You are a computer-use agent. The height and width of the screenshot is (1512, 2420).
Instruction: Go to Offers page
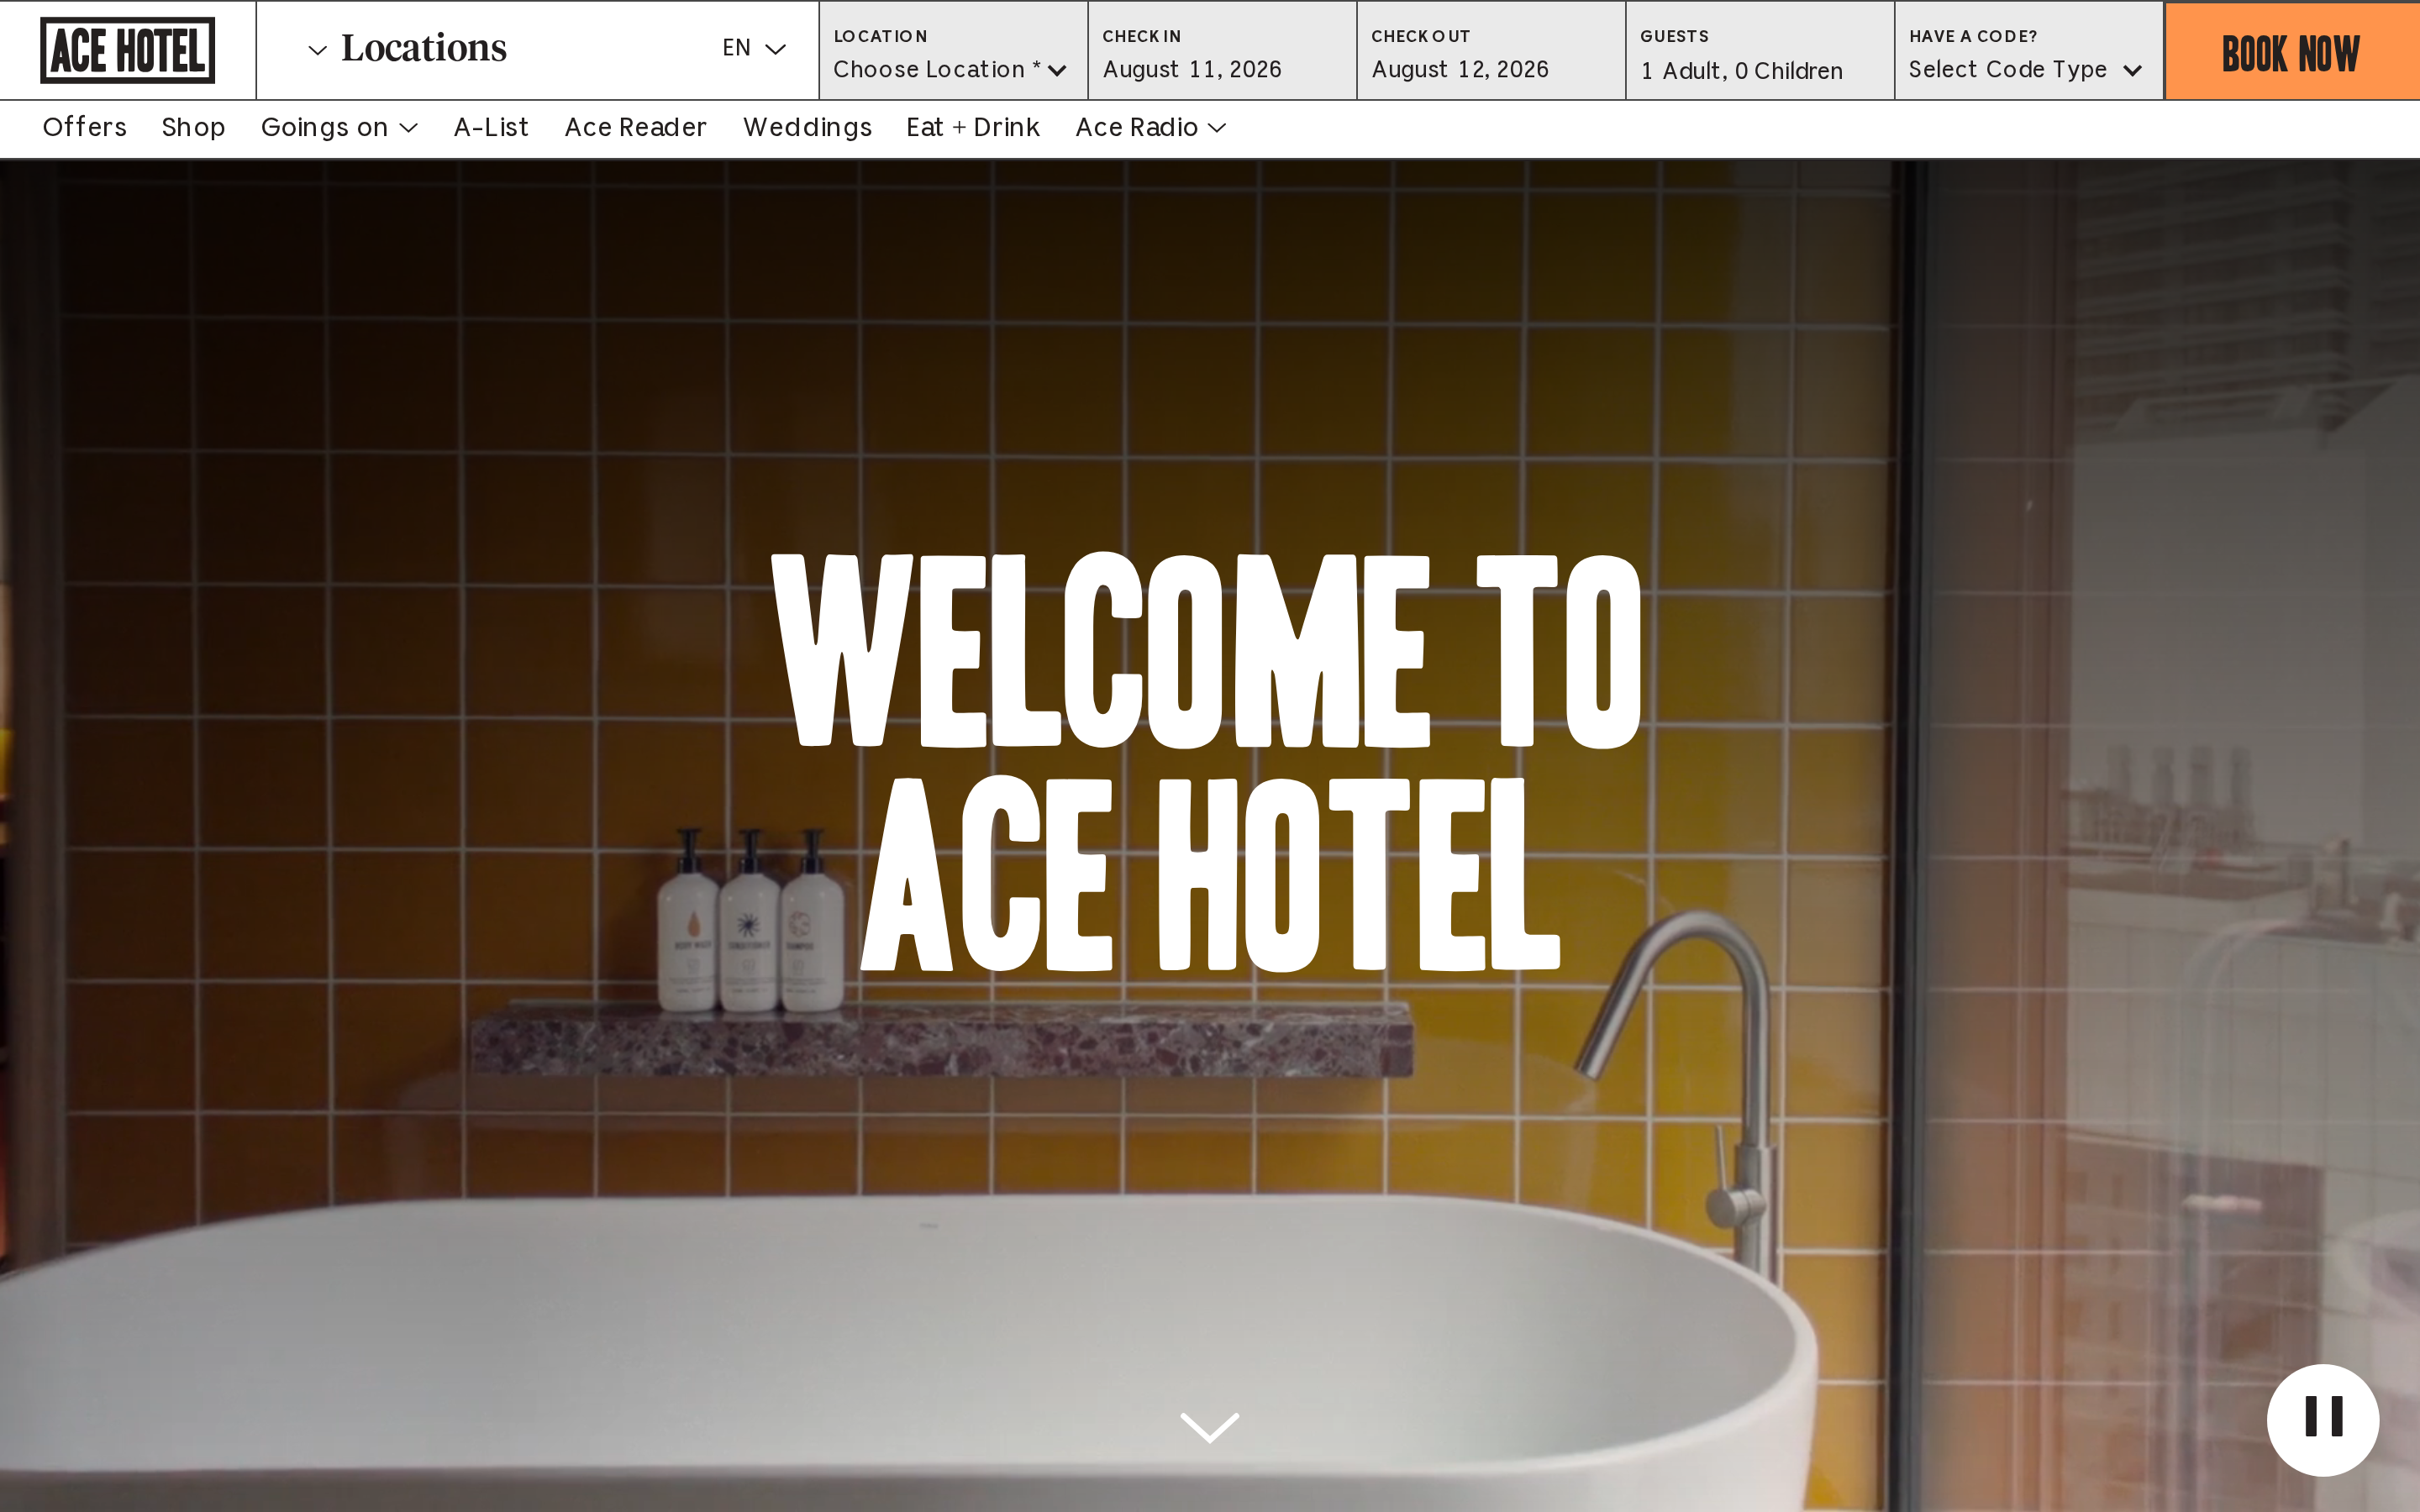85,127
